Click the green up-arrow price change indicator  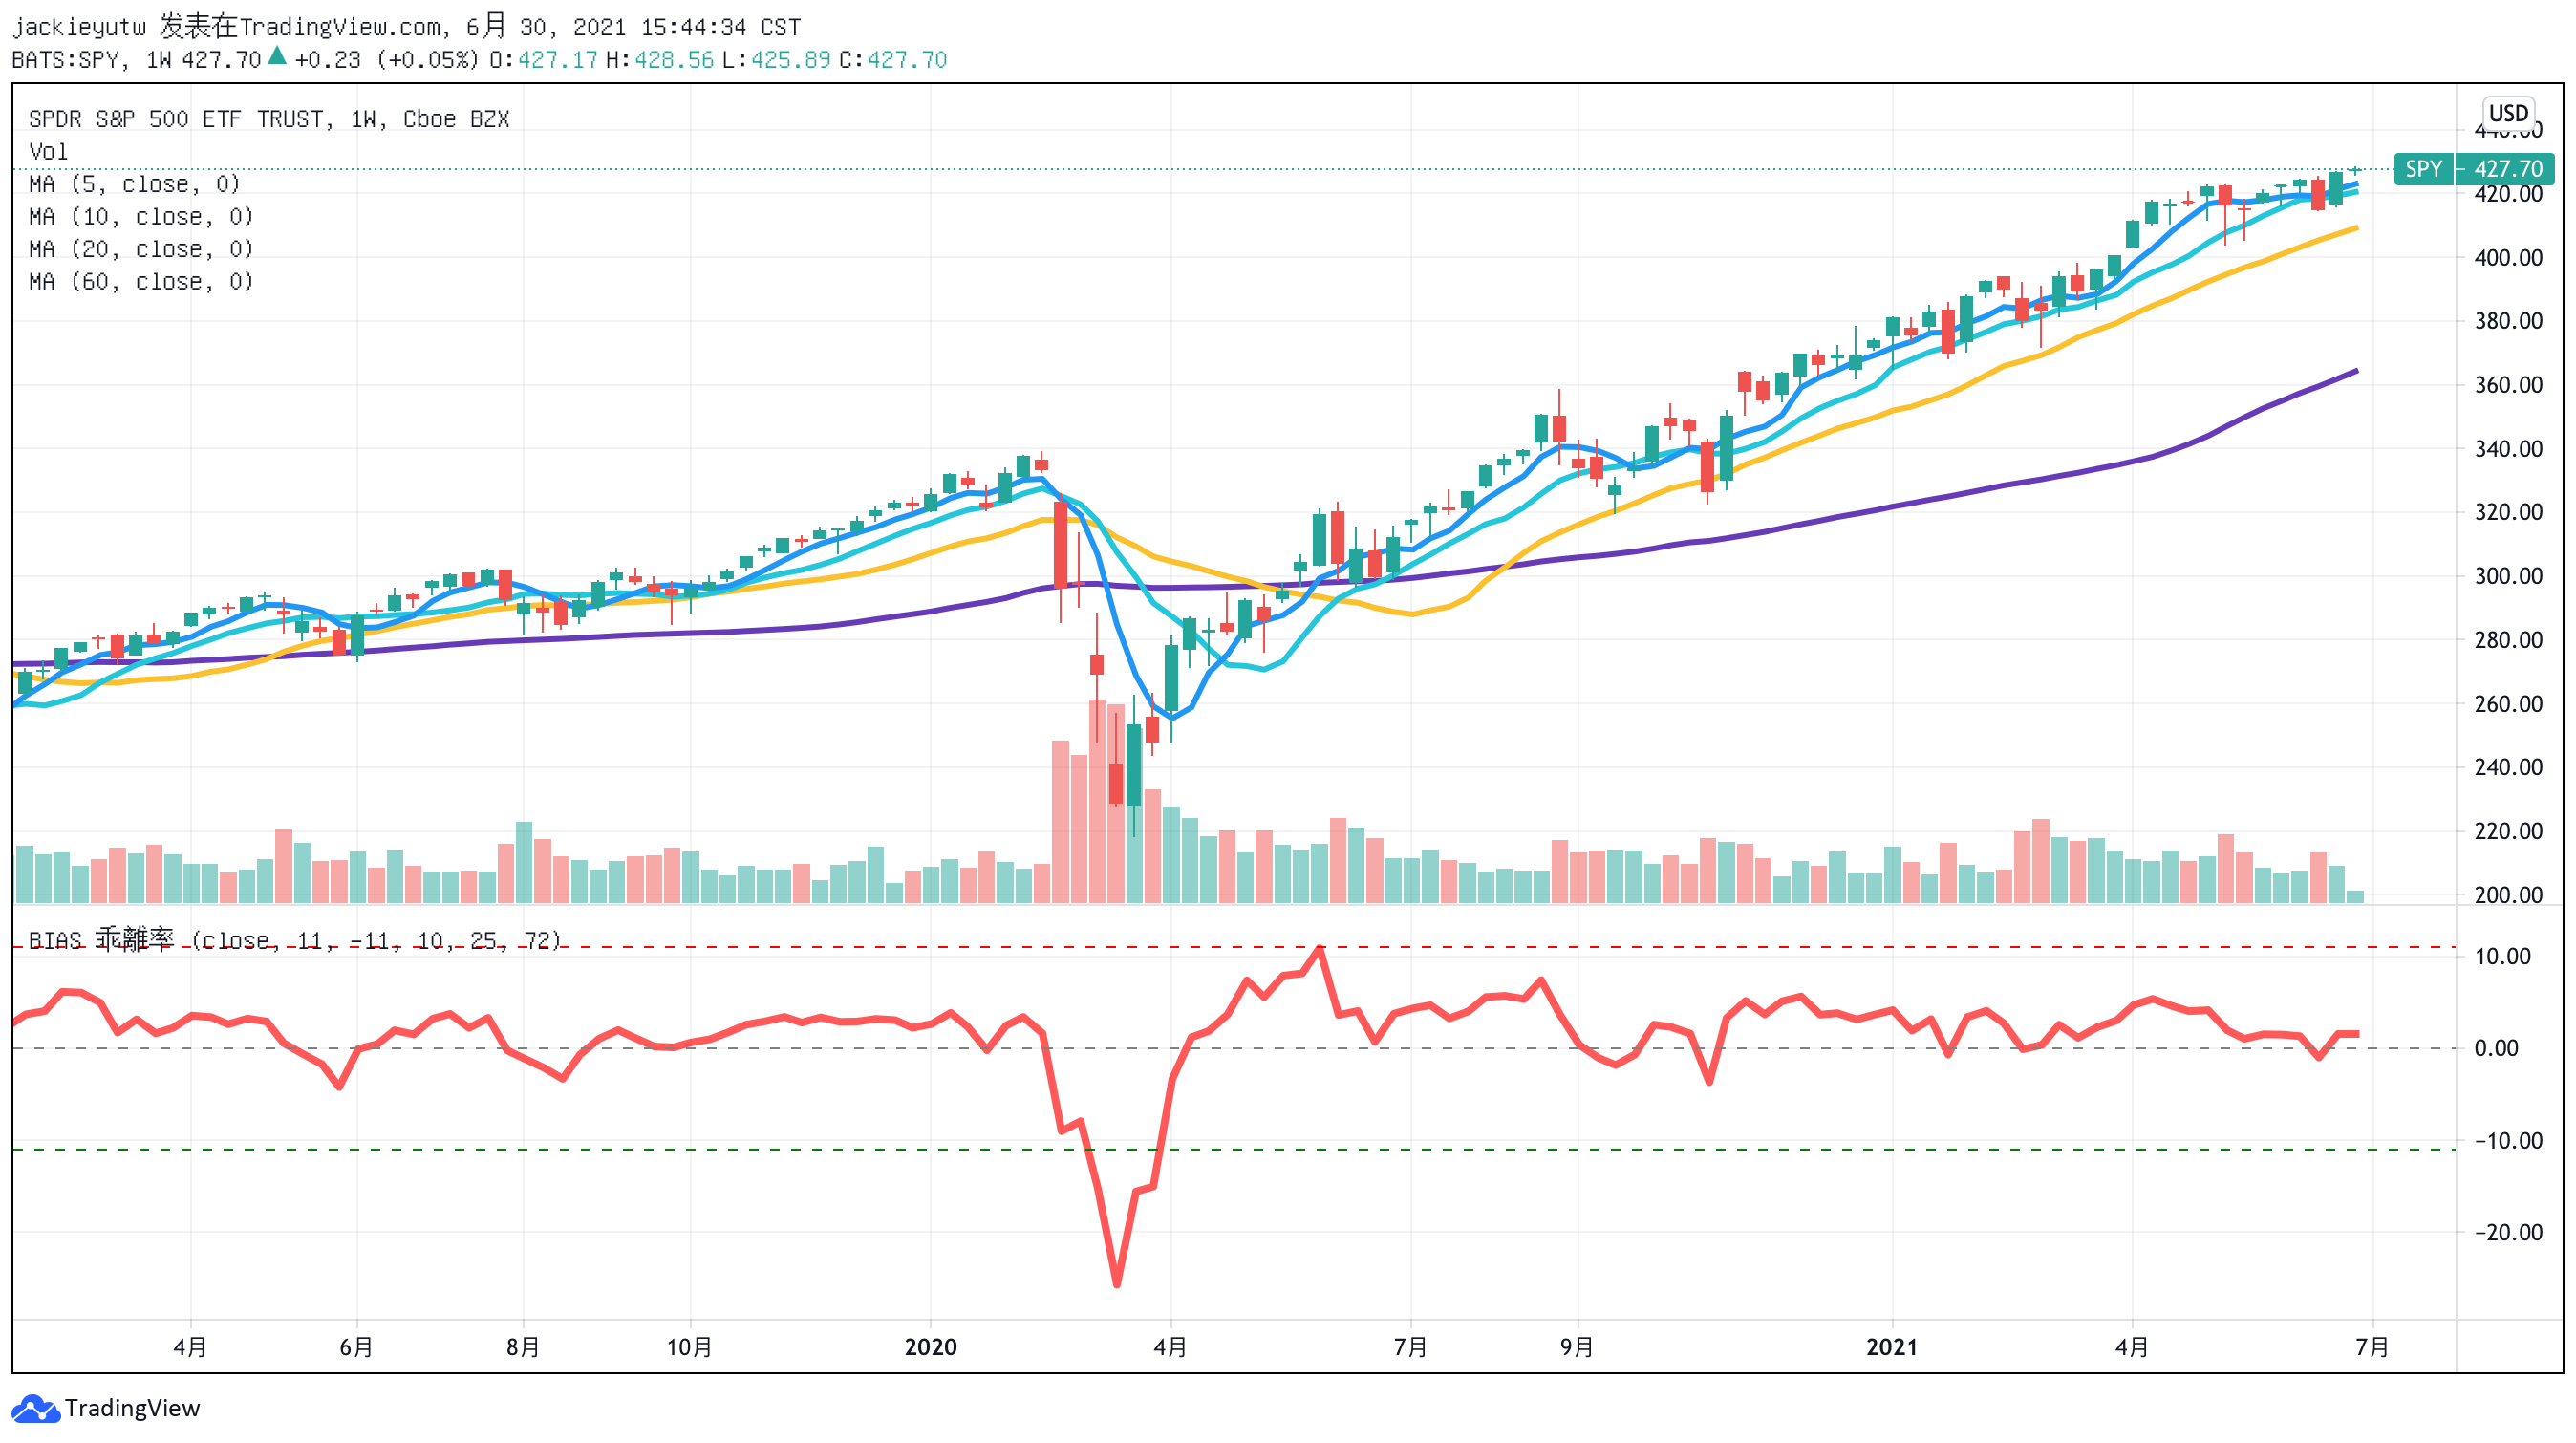tap(277, 57)
